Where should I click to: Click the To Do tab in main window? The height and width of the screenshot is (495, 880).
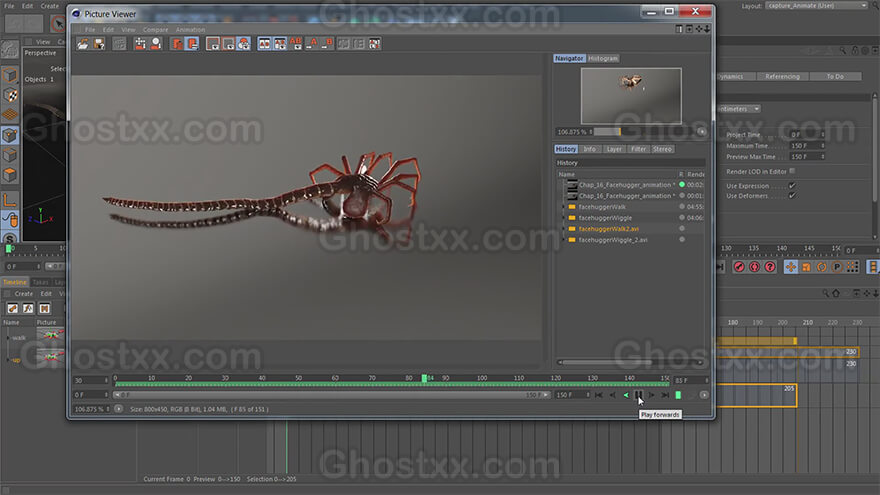835,76
